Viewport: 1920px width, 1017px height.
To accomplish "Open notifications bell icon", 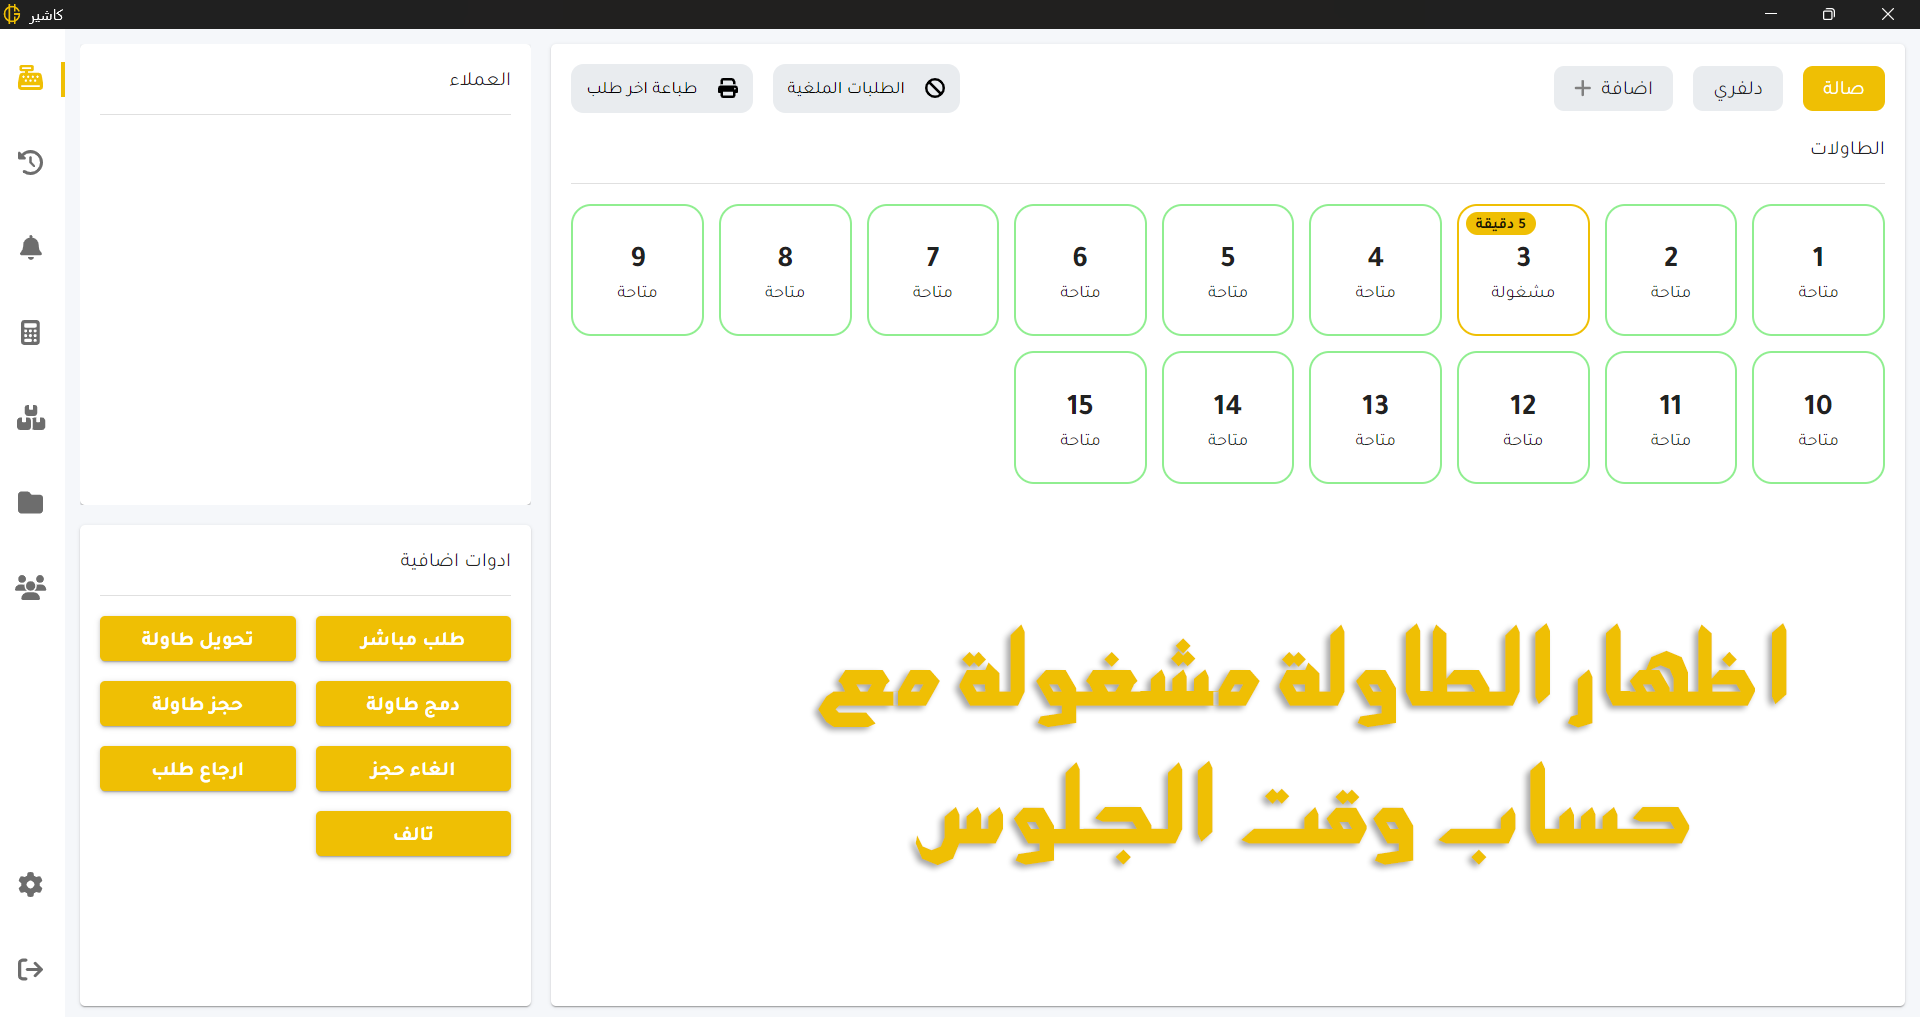I will point(30,247).
